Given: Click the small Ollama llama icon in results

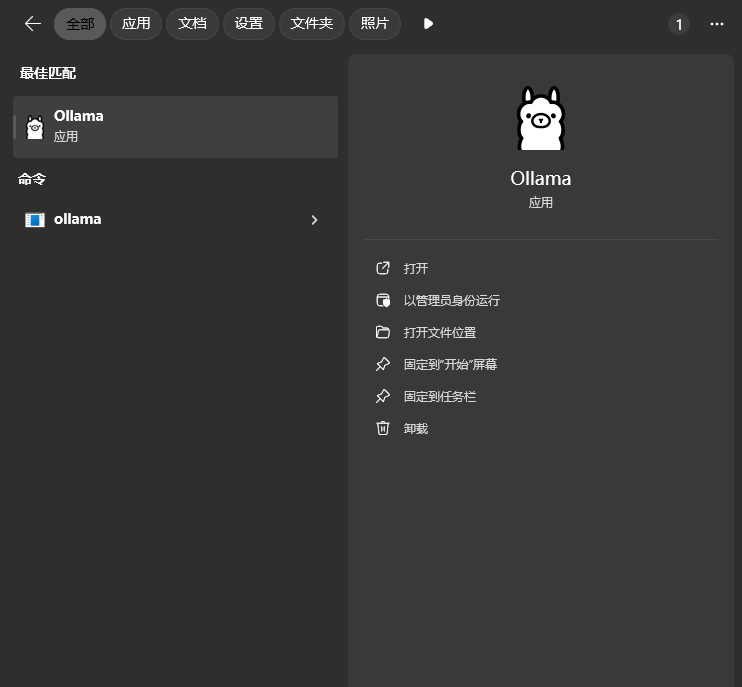Looking at the screenshot, I should click(x=35, y=127).
